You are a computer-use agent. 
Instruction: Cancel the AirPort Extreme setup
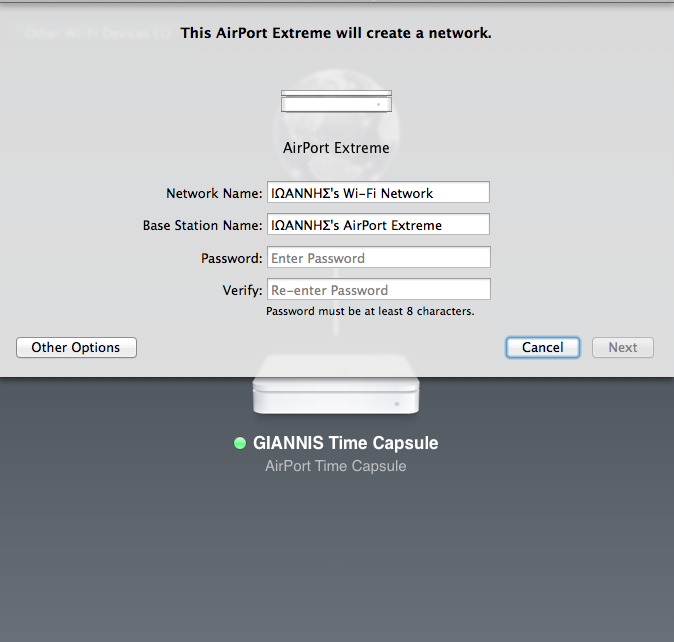tap(542, 347)
